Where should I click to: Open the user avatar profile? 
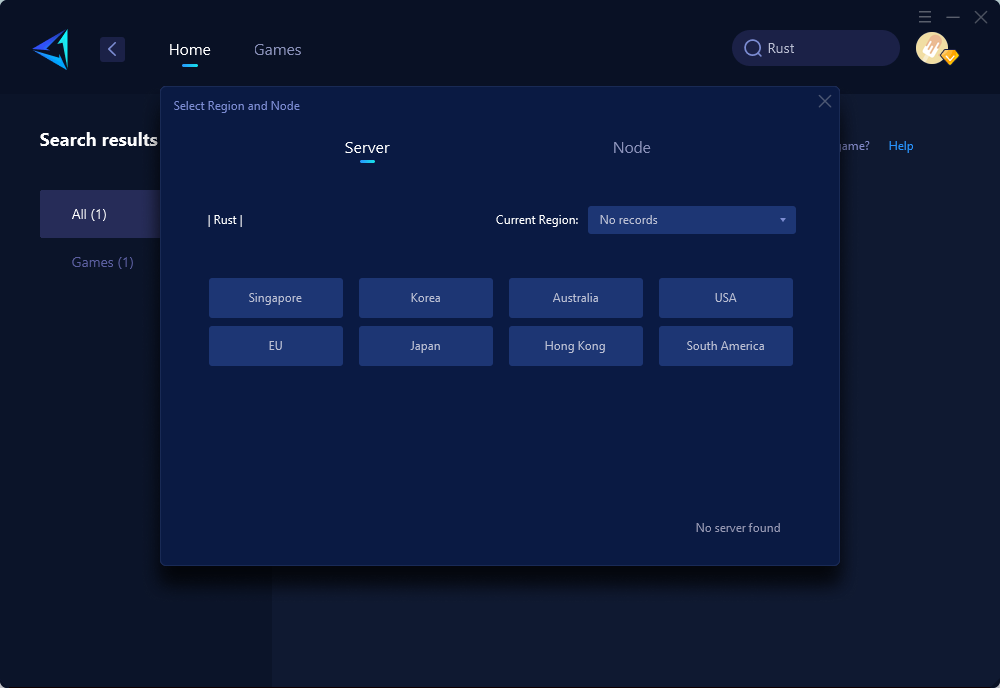point(932,48)
